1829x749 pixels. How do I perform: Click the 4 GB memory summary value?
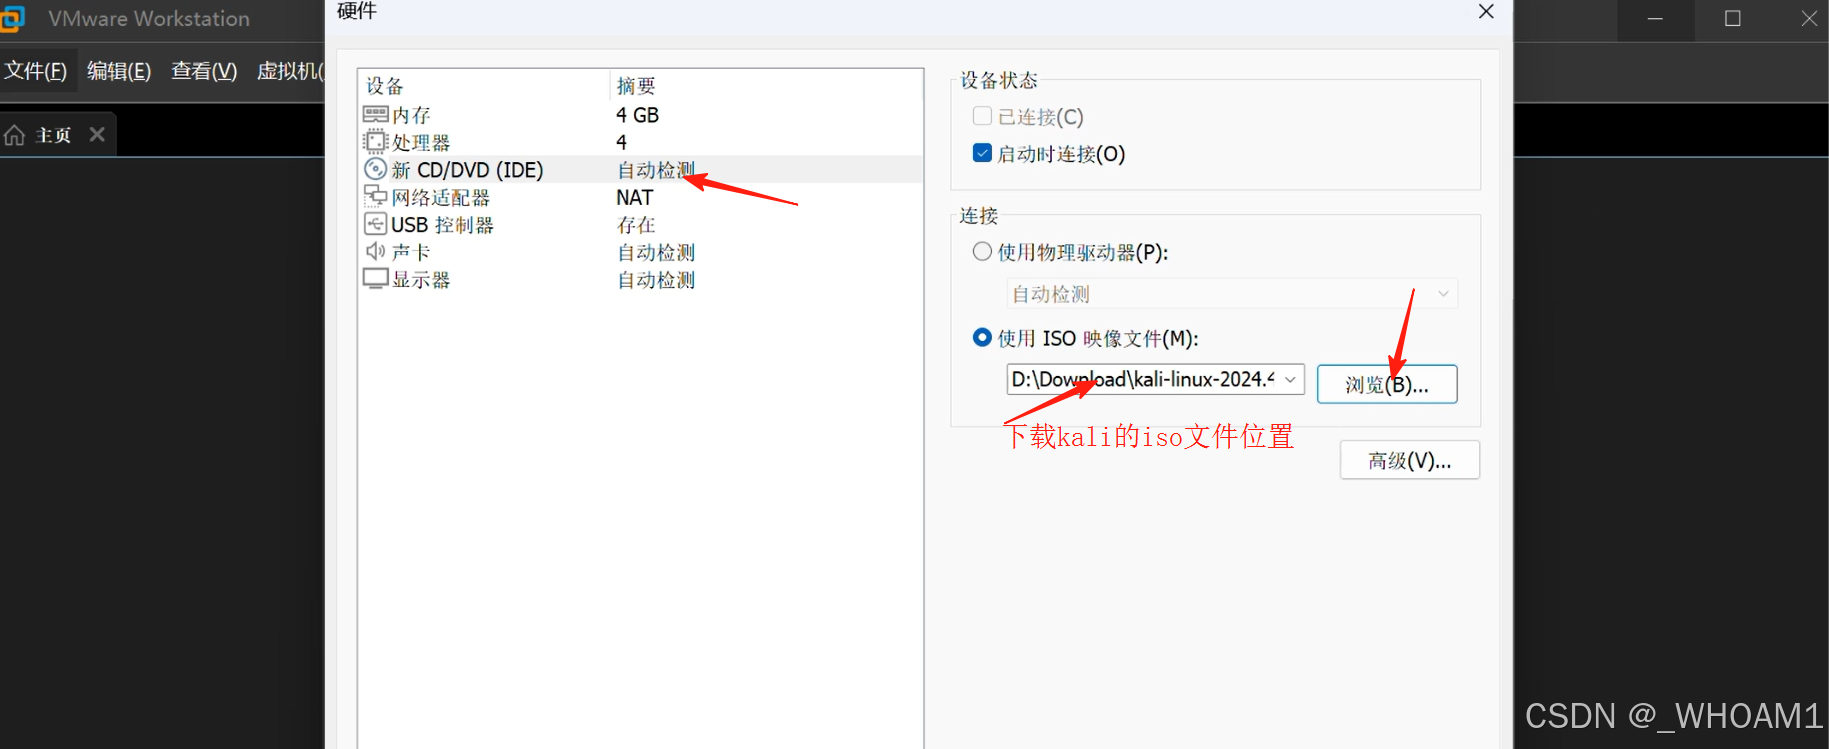[638, 115]
